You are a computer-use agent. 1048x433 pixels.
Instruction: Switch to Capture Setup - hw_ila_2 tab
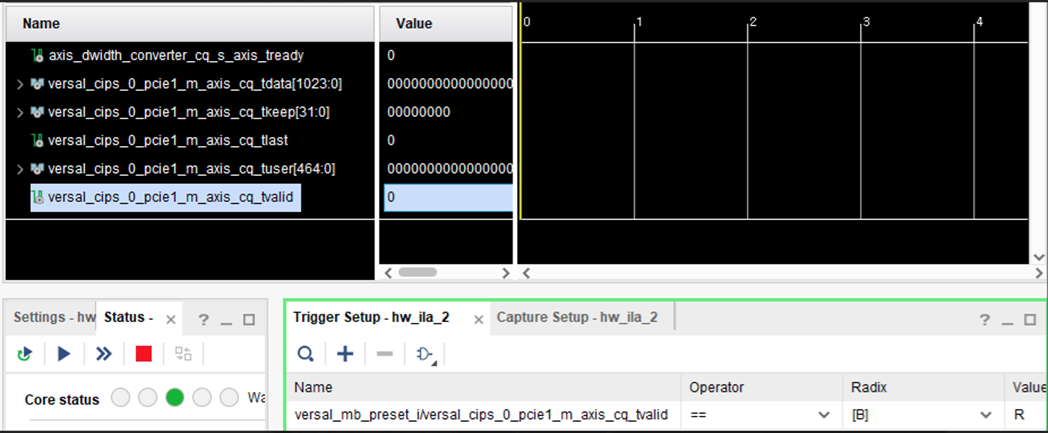[577, 317]
